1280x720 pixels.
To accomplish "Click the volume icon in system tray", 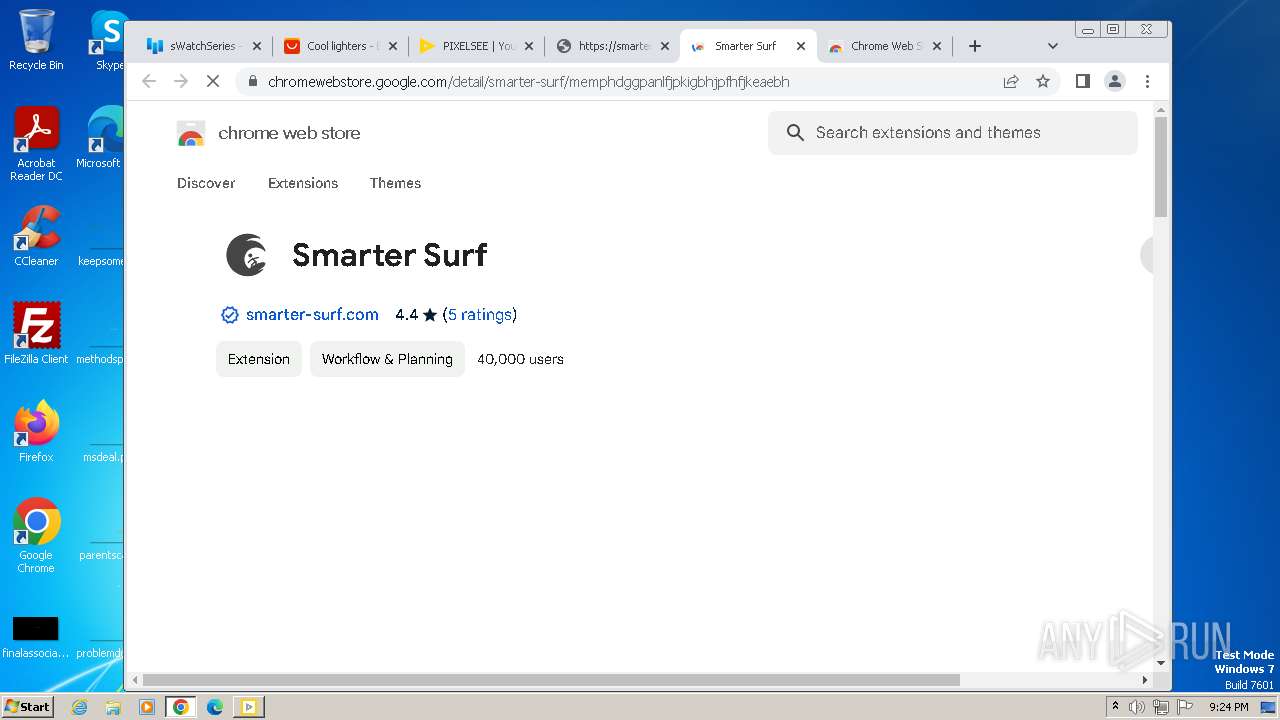I will click(x=1137, y=707).
